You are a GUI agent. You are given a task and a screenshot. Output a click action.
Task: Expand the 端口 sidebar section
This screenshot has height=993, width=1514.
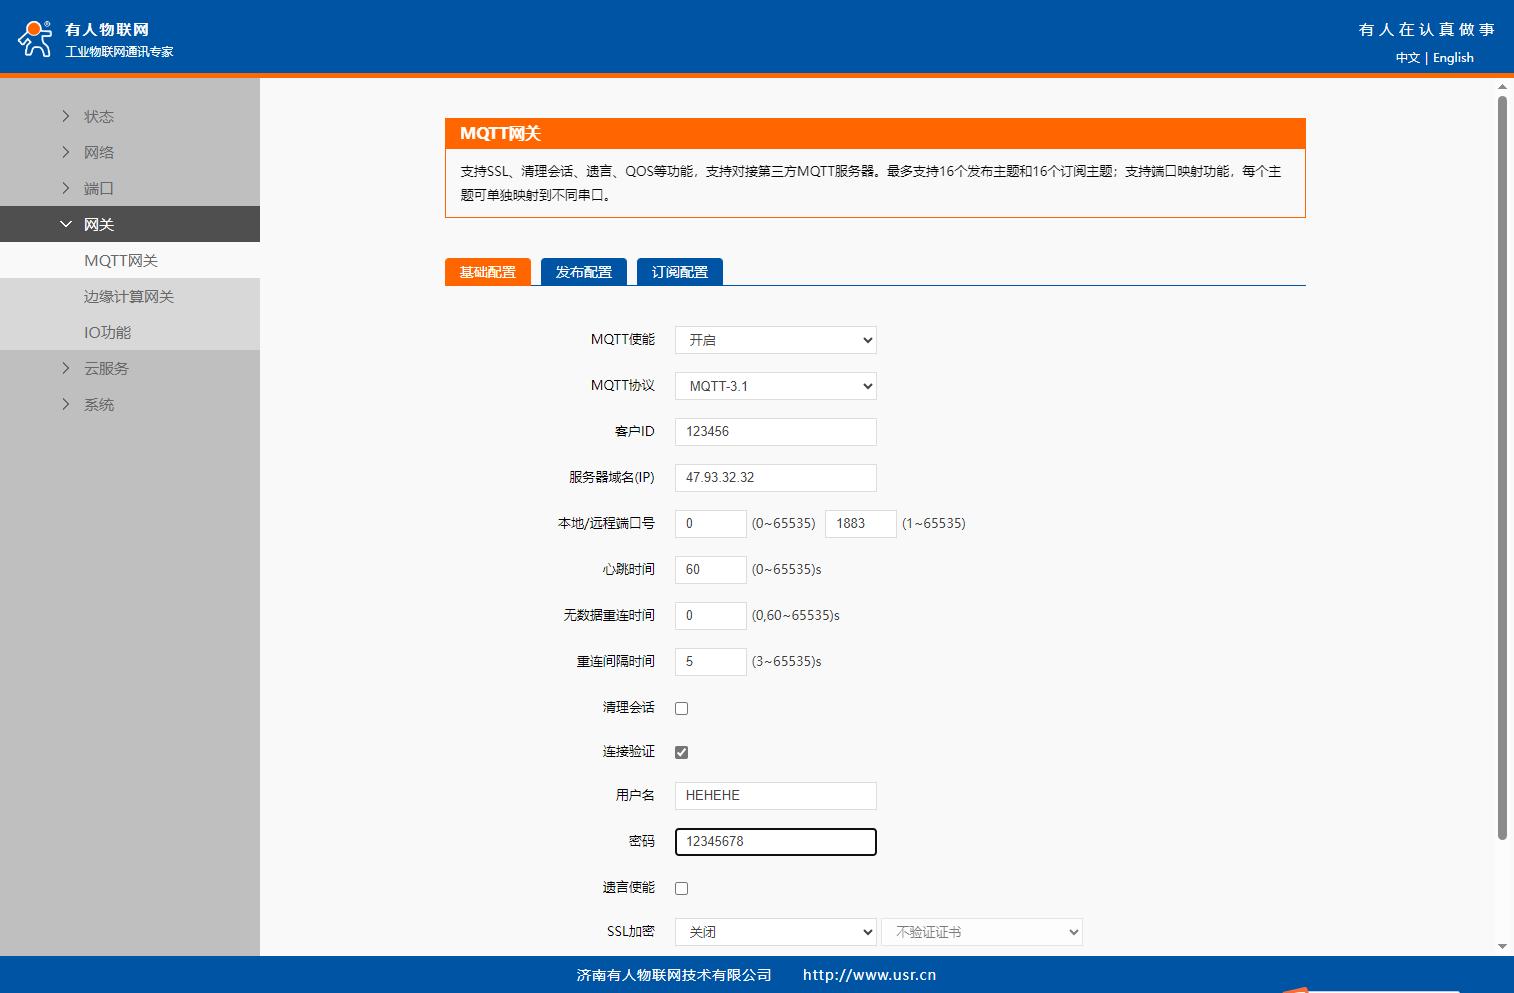[x=98, y=188]
